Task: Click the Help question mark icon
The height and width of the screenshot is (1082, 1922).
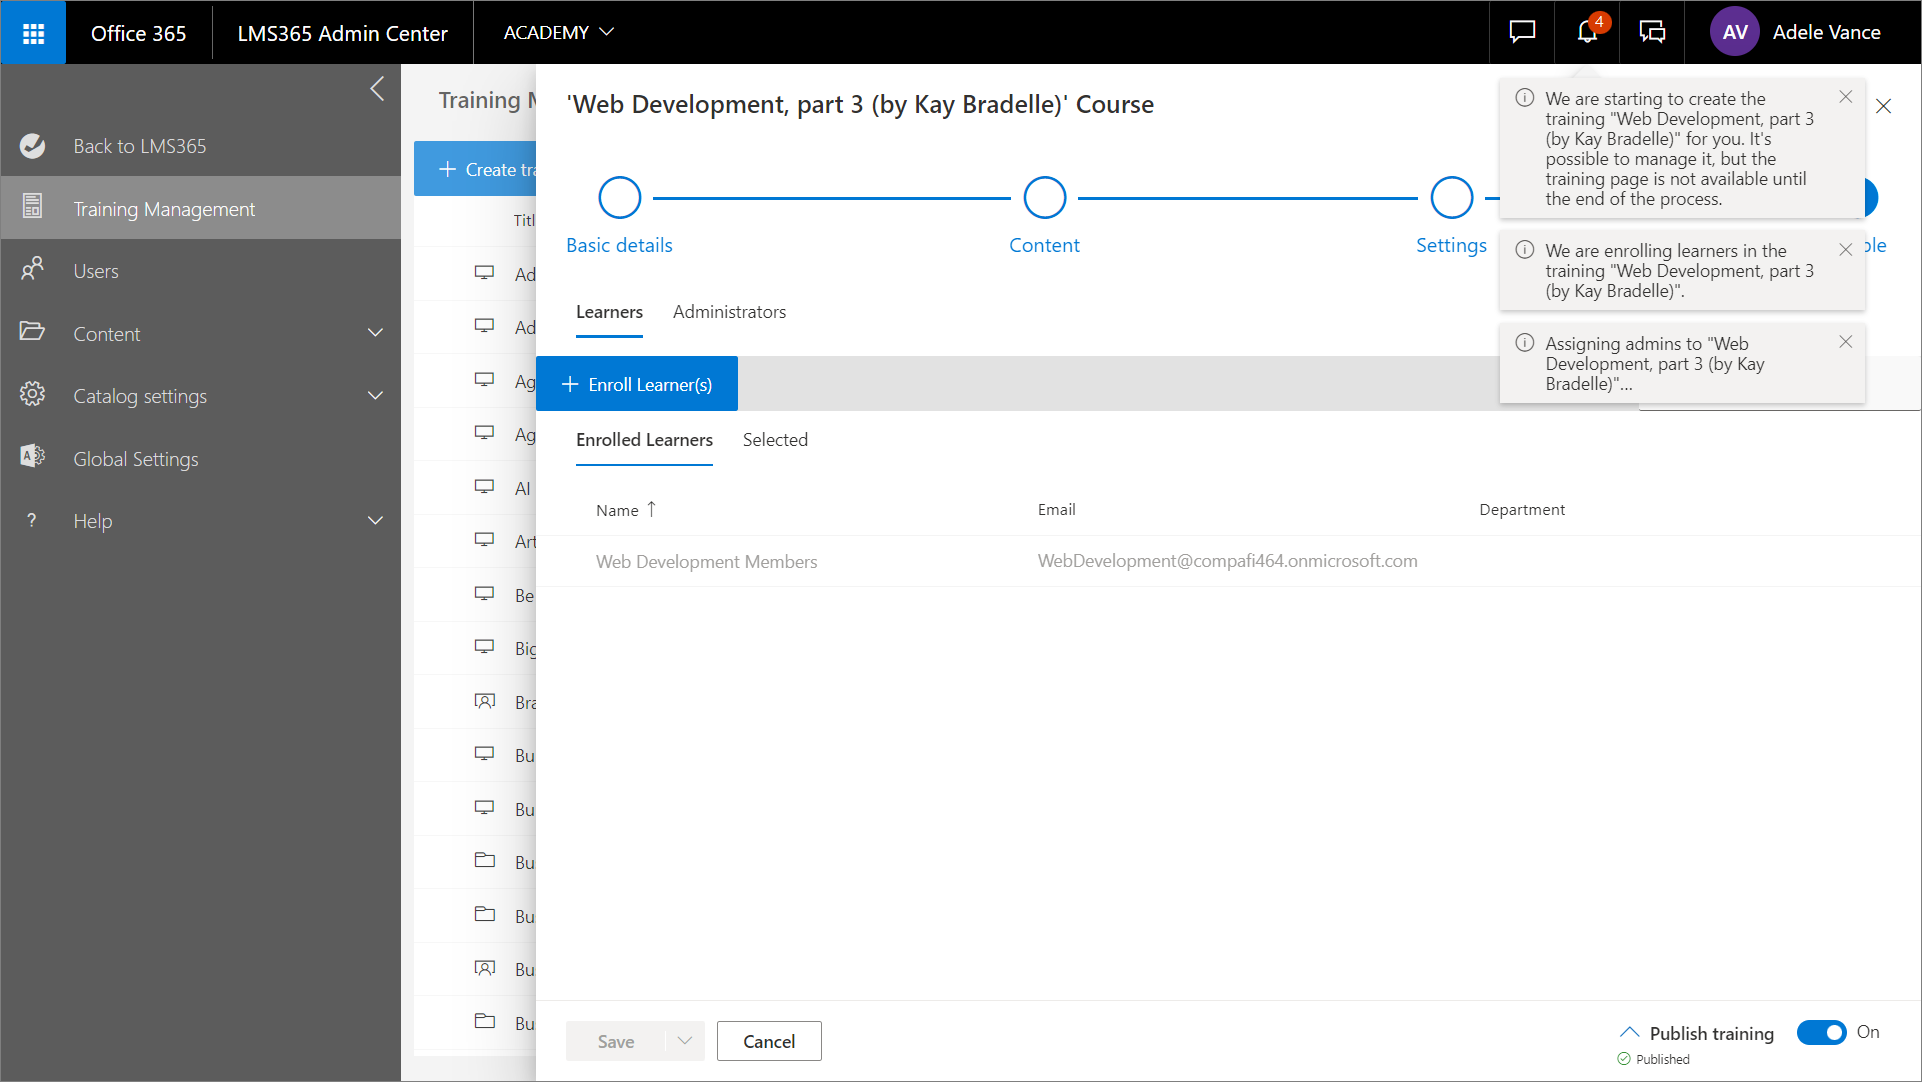Action: [x=31, y=520]
